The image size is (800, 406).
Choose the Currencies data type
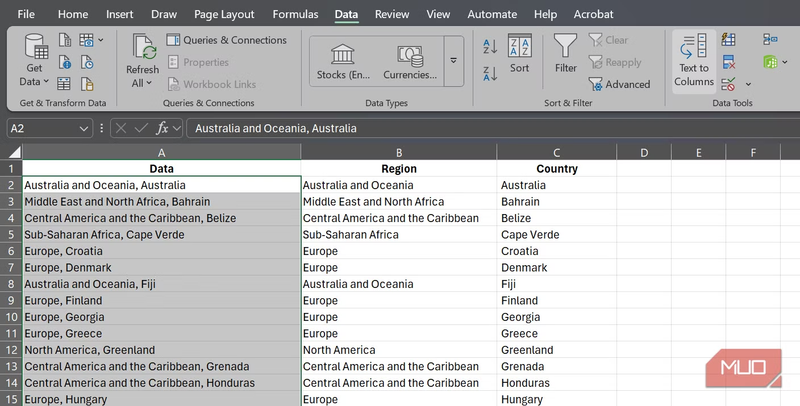point(410,60)
